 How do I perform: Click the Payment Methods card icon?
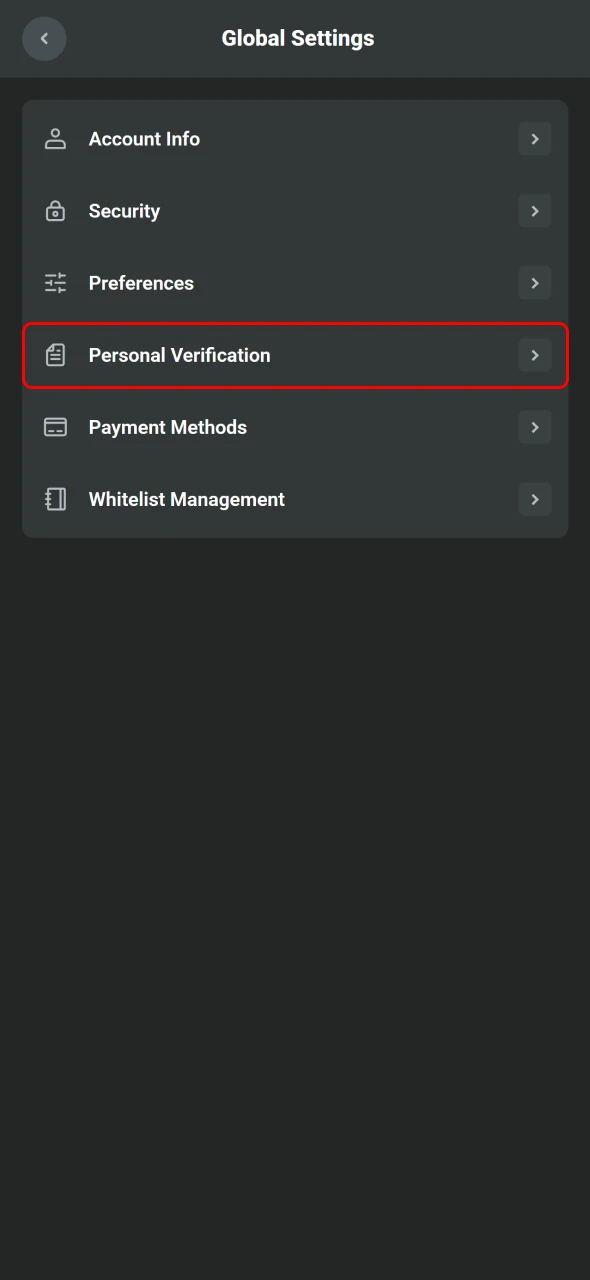(55, 427)
